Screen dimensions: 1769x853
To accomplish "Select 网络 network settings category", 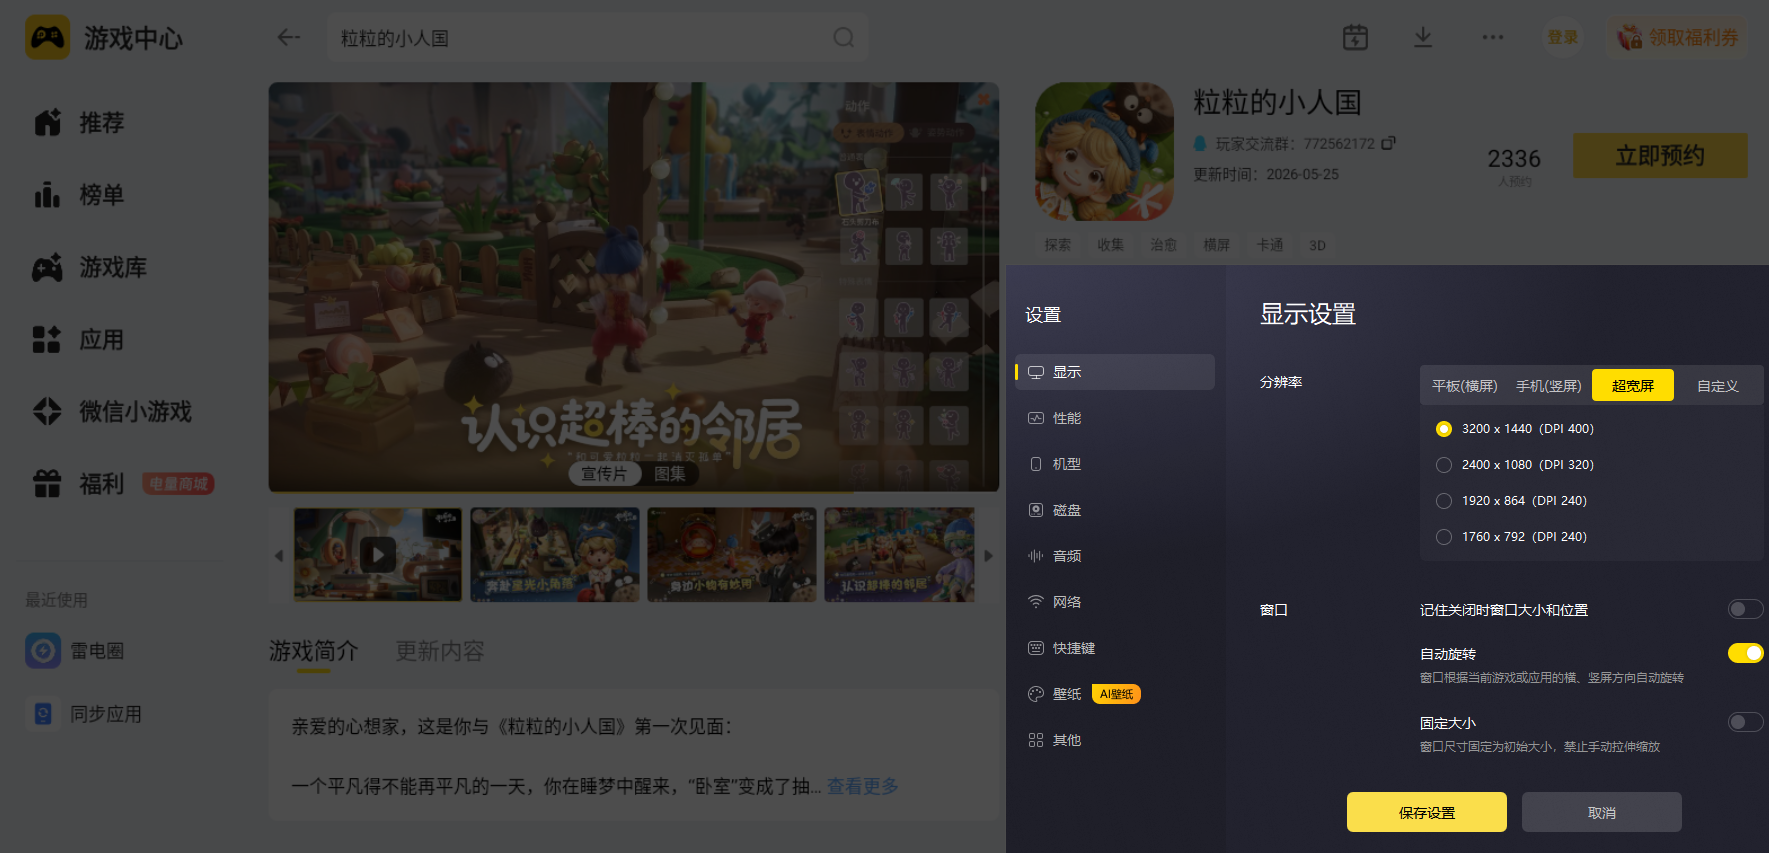I will (1115, 602).
